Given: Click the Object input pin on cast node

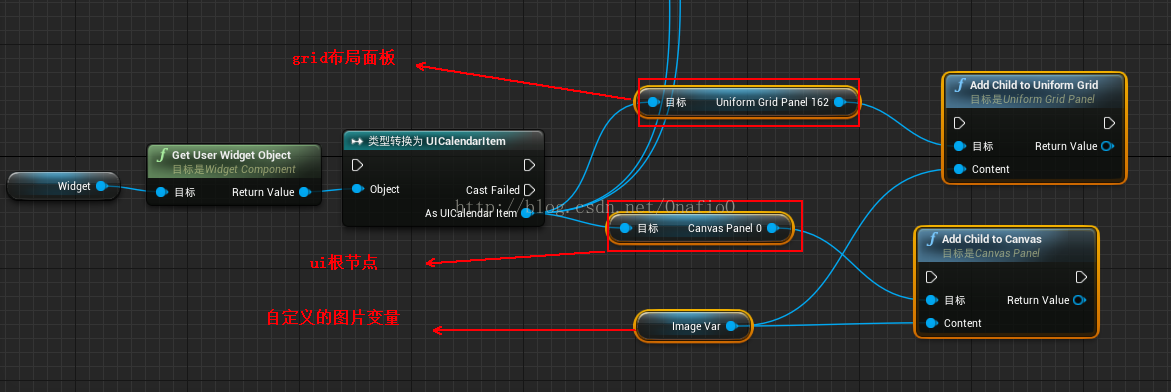Looking at the screenshot, I should [x=358, y=189].
